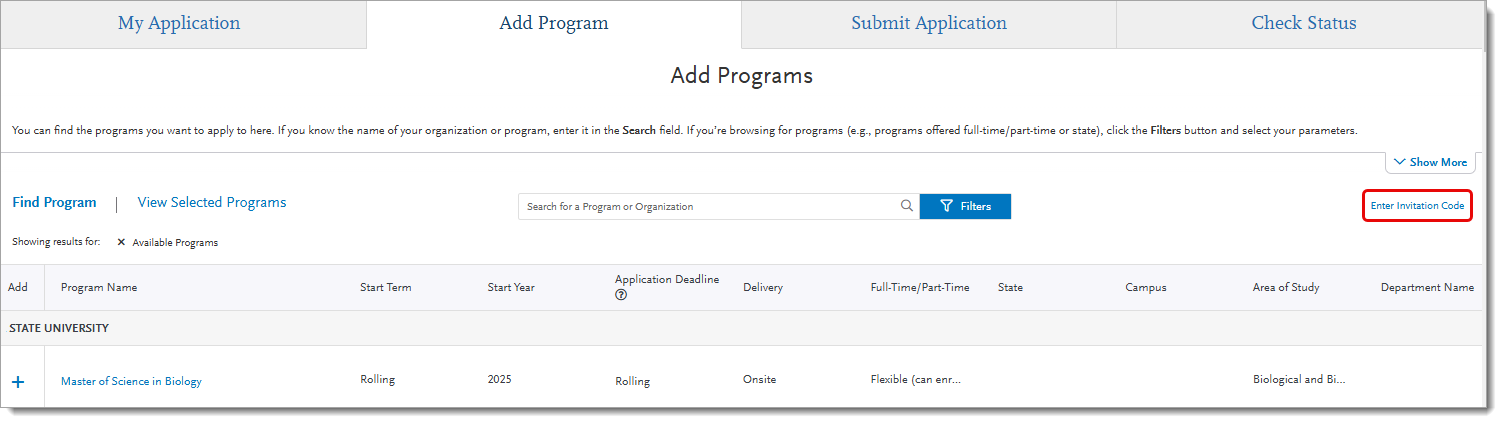Click the Area of Study column header

1286,287
